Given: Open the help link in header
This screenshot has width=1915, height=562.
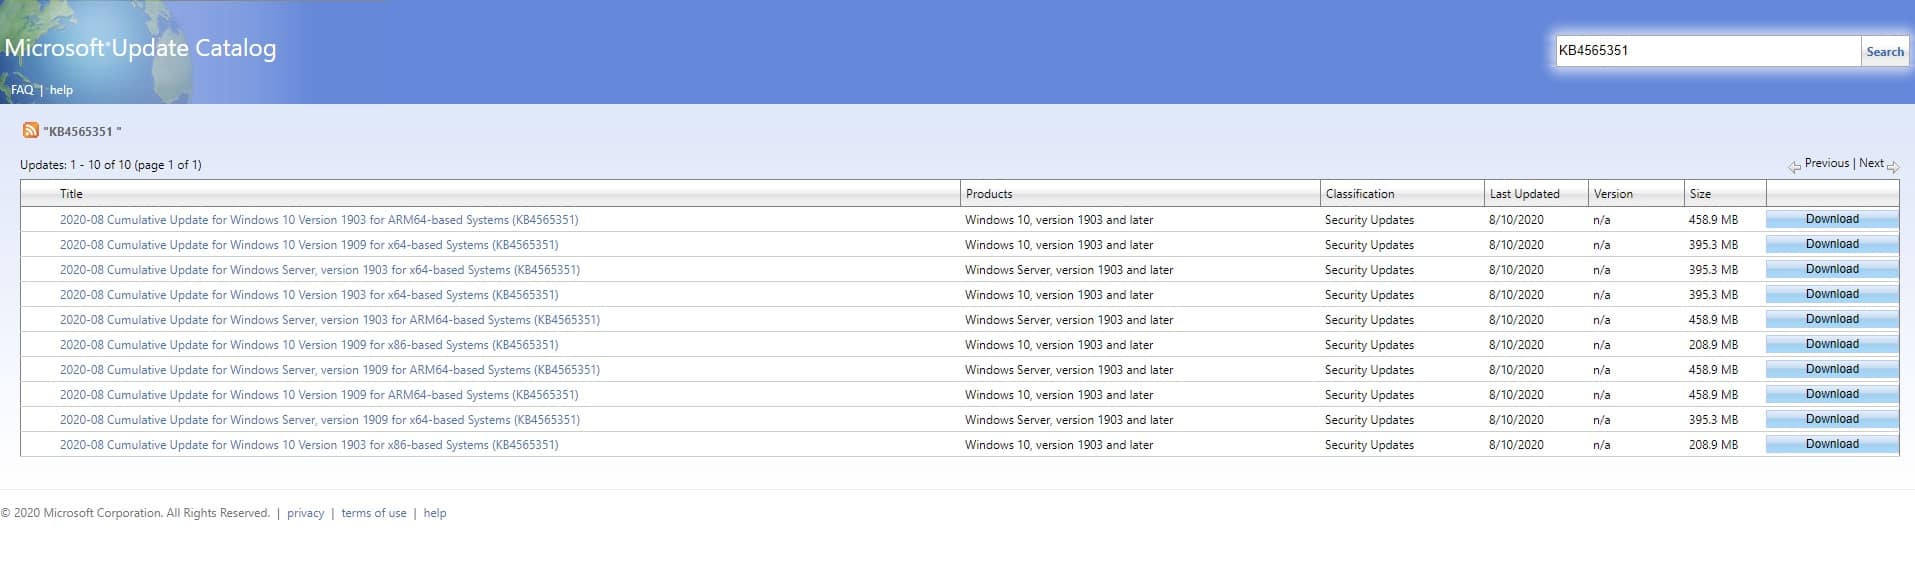Looking at the screenshot, I should [x=61, y=90].
